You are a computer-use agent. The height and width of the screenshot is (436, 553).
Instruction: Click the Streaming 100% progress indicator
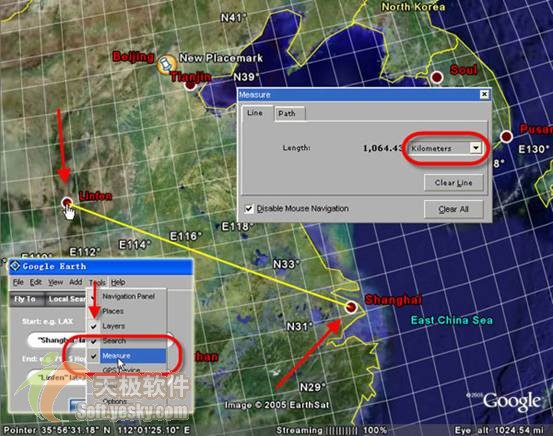point(331,430)
